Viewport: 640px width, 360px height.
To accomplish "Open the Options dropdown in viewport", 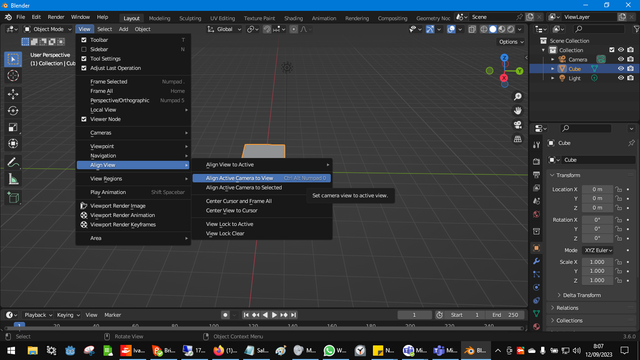I will click(x=511, y=42).
